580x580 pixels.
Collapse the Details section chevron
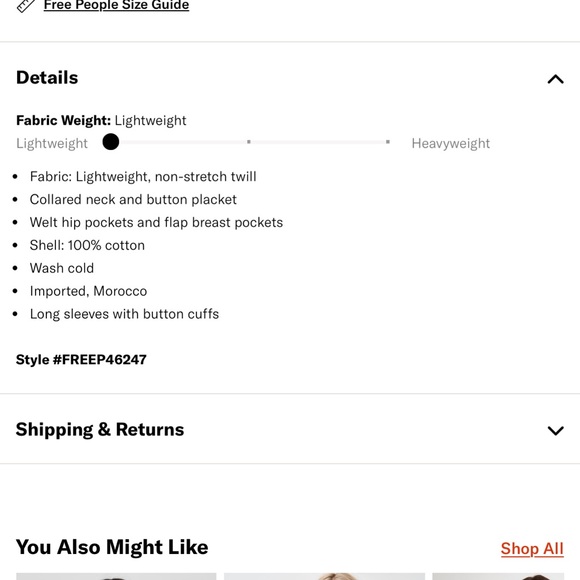click(x=555, y=79)
